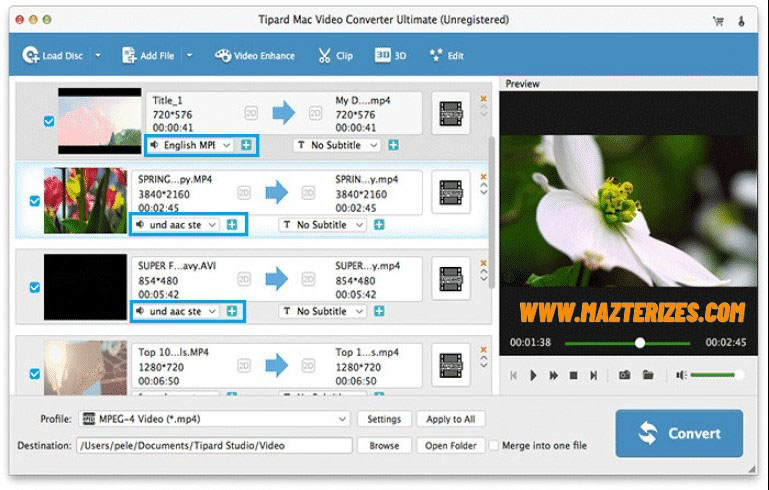Screen dimensions: 769x490
Task: Open the snapshot folder icon
Action: point(648,375)
